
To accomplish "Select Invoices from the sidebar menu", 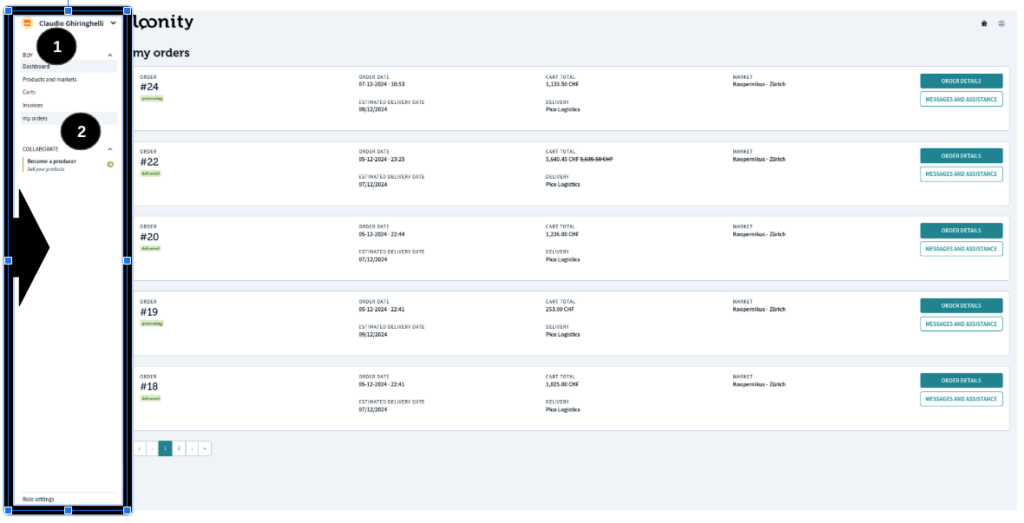I will [33, 105].
